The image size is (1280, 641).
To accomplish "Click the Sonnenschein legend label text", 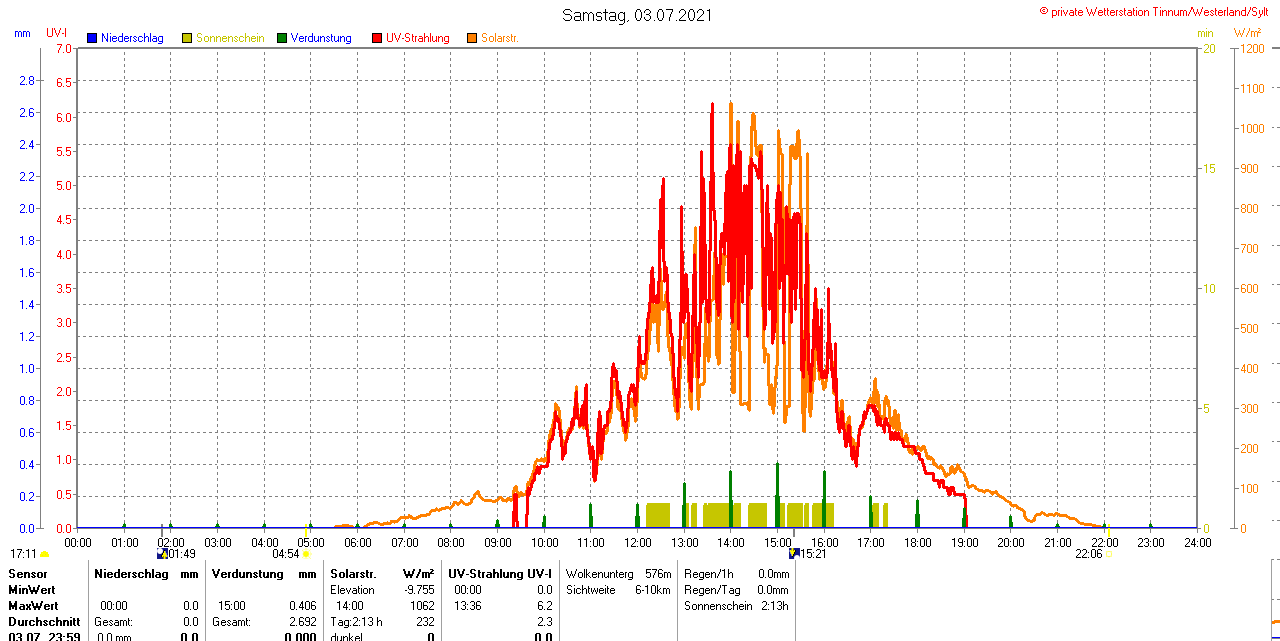I will click(x=230, y=38).
